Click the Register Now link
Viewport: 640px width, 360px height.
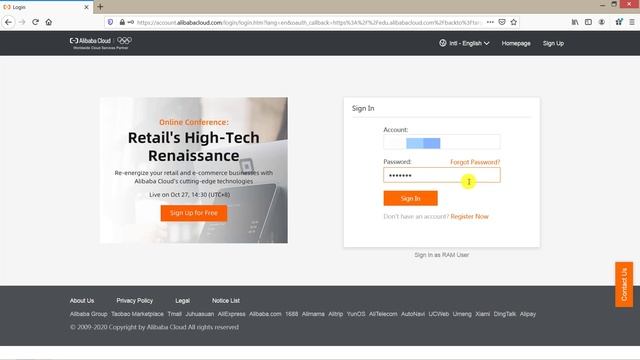pos(469,216)
